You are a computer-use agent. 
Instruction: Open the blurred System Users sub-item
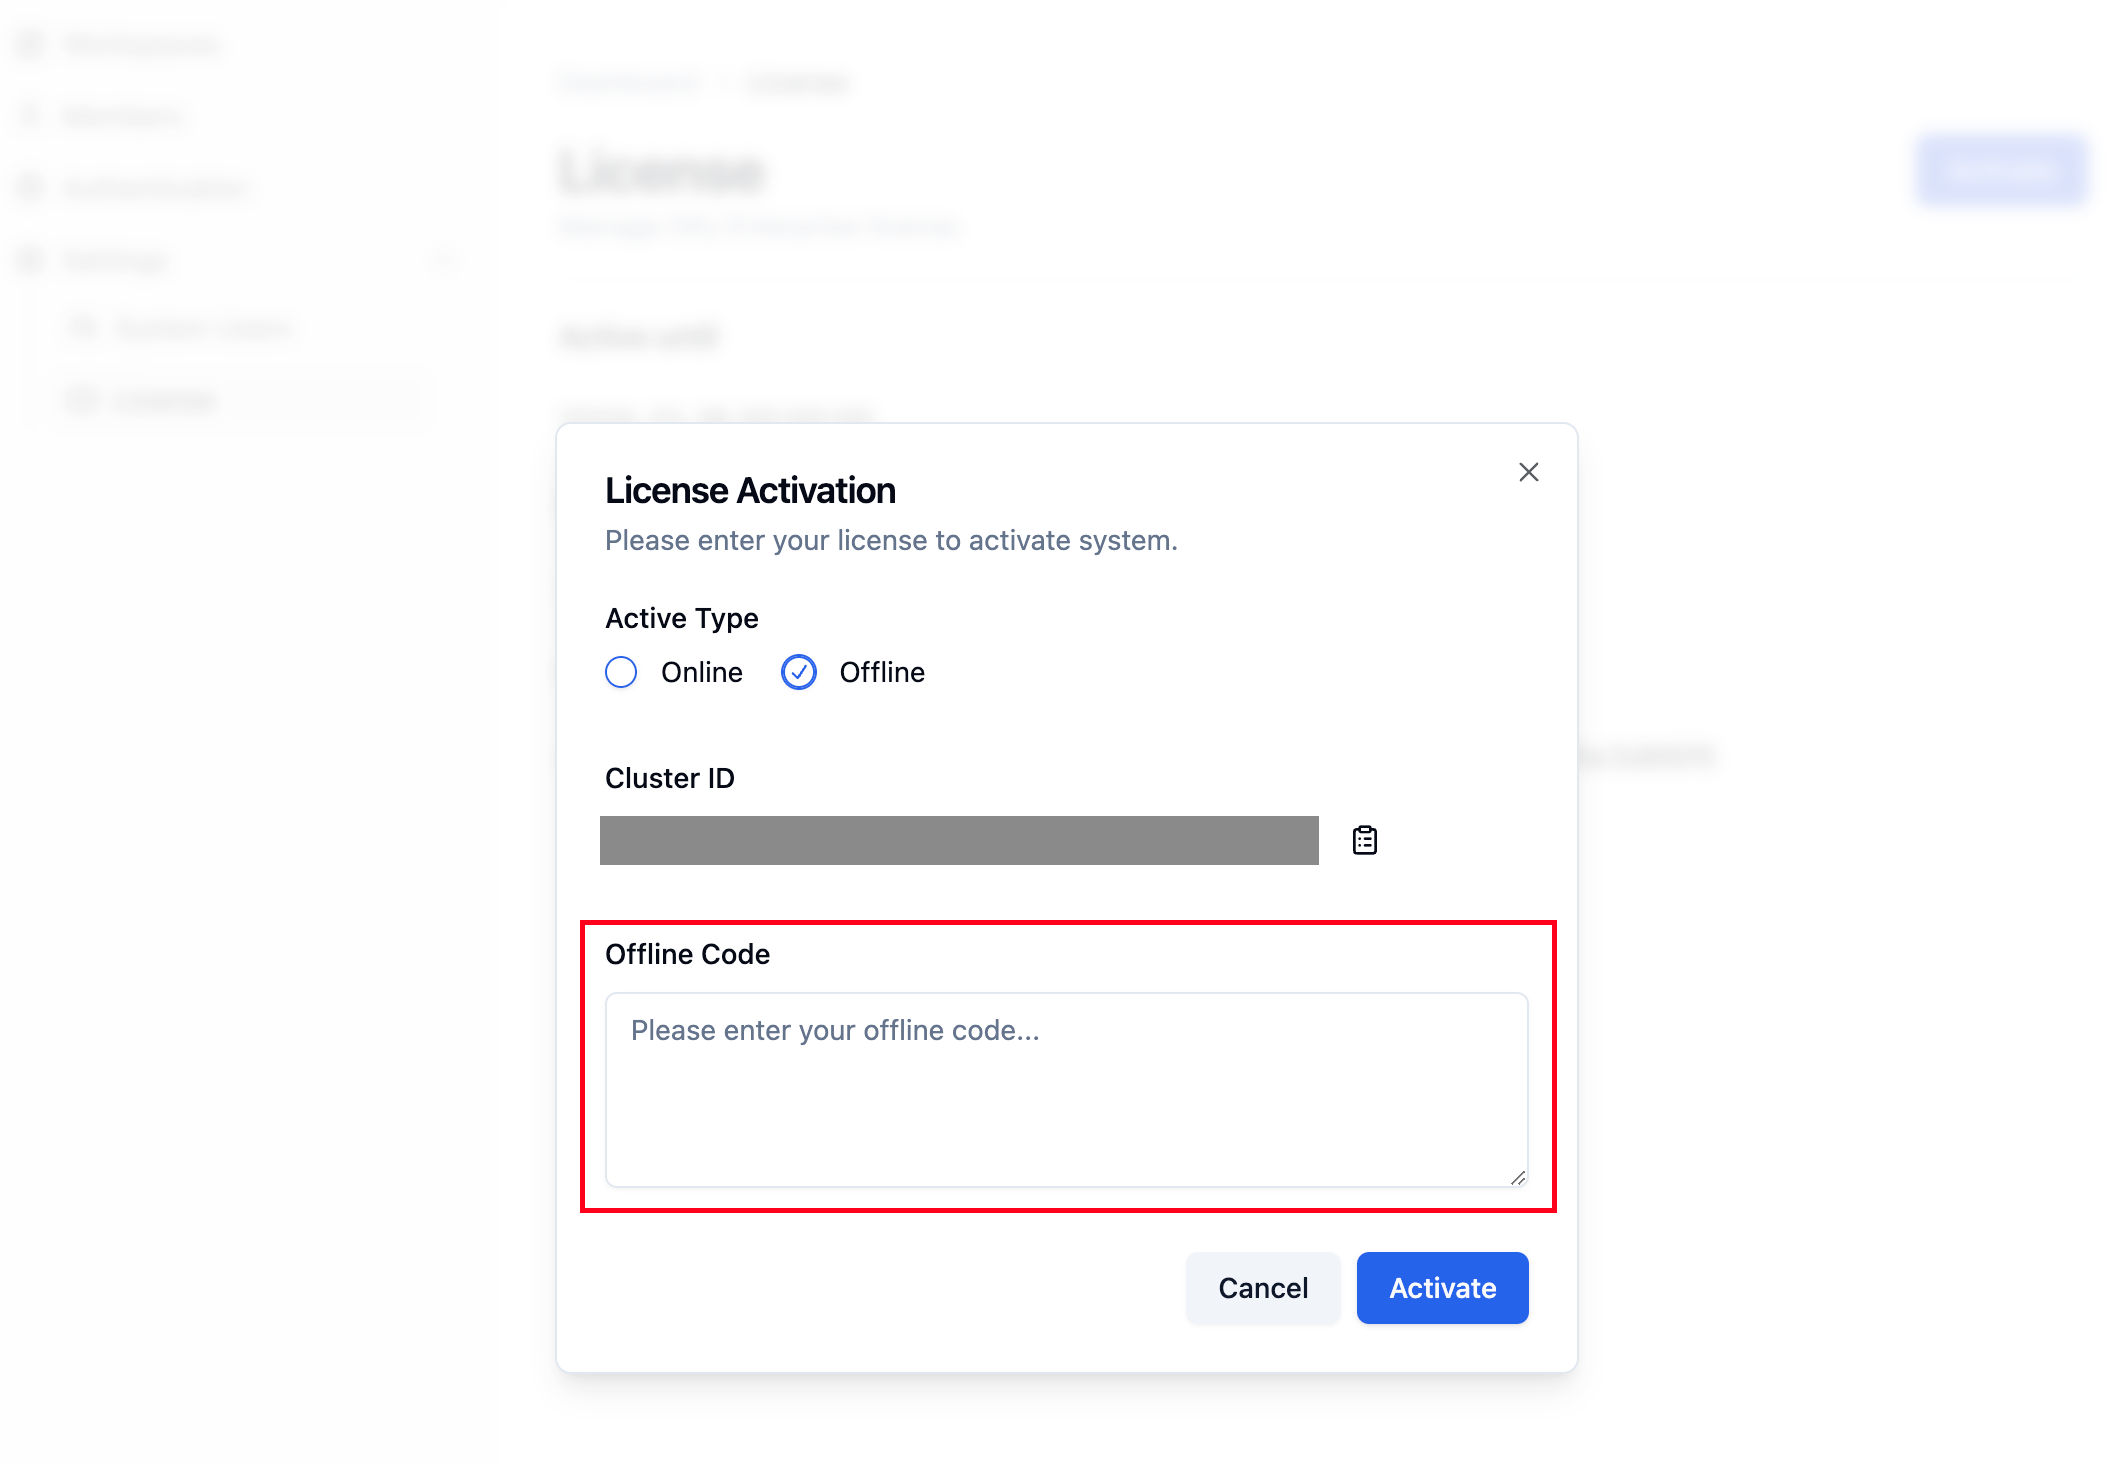(x=202, y=328)
